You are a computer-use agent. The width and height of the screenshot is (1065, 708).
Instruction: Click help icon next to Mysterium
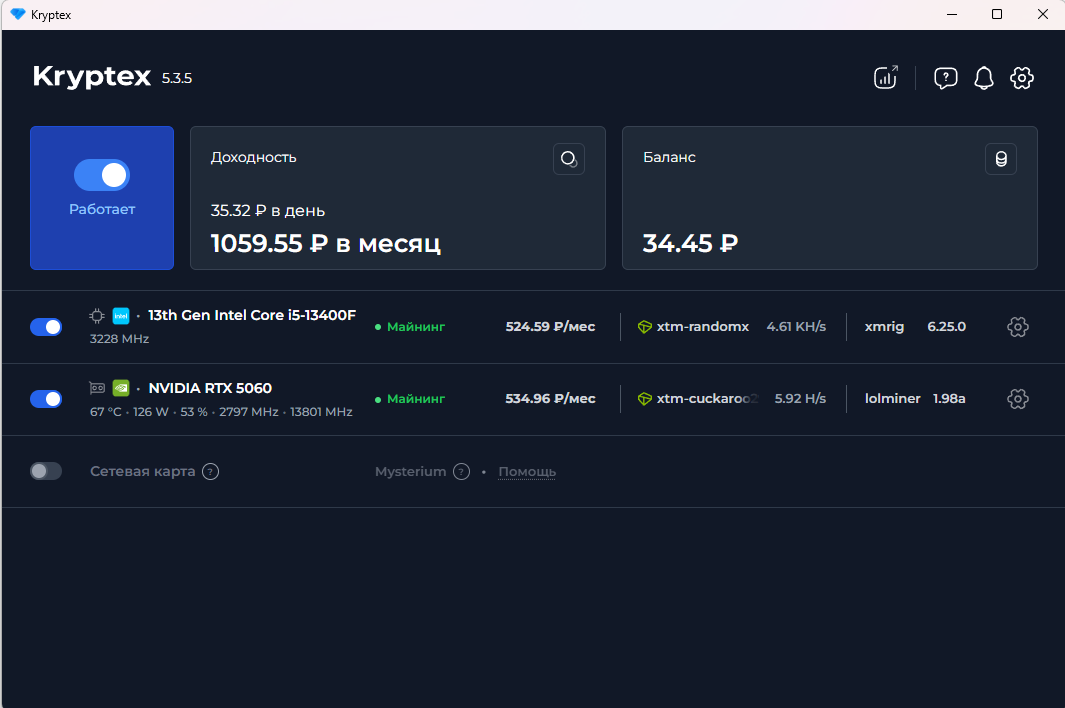pyautogui.click(x=461, y=472)
